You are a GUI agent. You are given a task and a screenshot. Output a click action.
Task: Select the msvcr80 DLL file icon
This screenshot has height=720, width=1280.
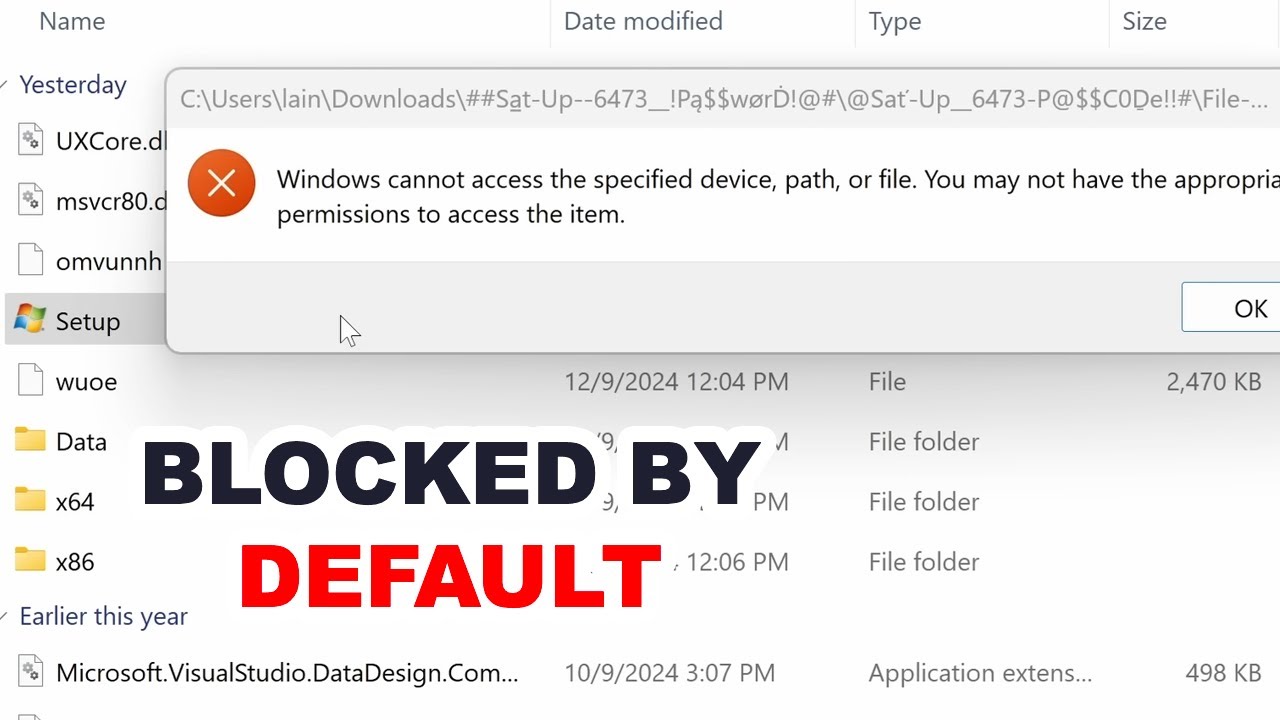click(x=31, y=201)
